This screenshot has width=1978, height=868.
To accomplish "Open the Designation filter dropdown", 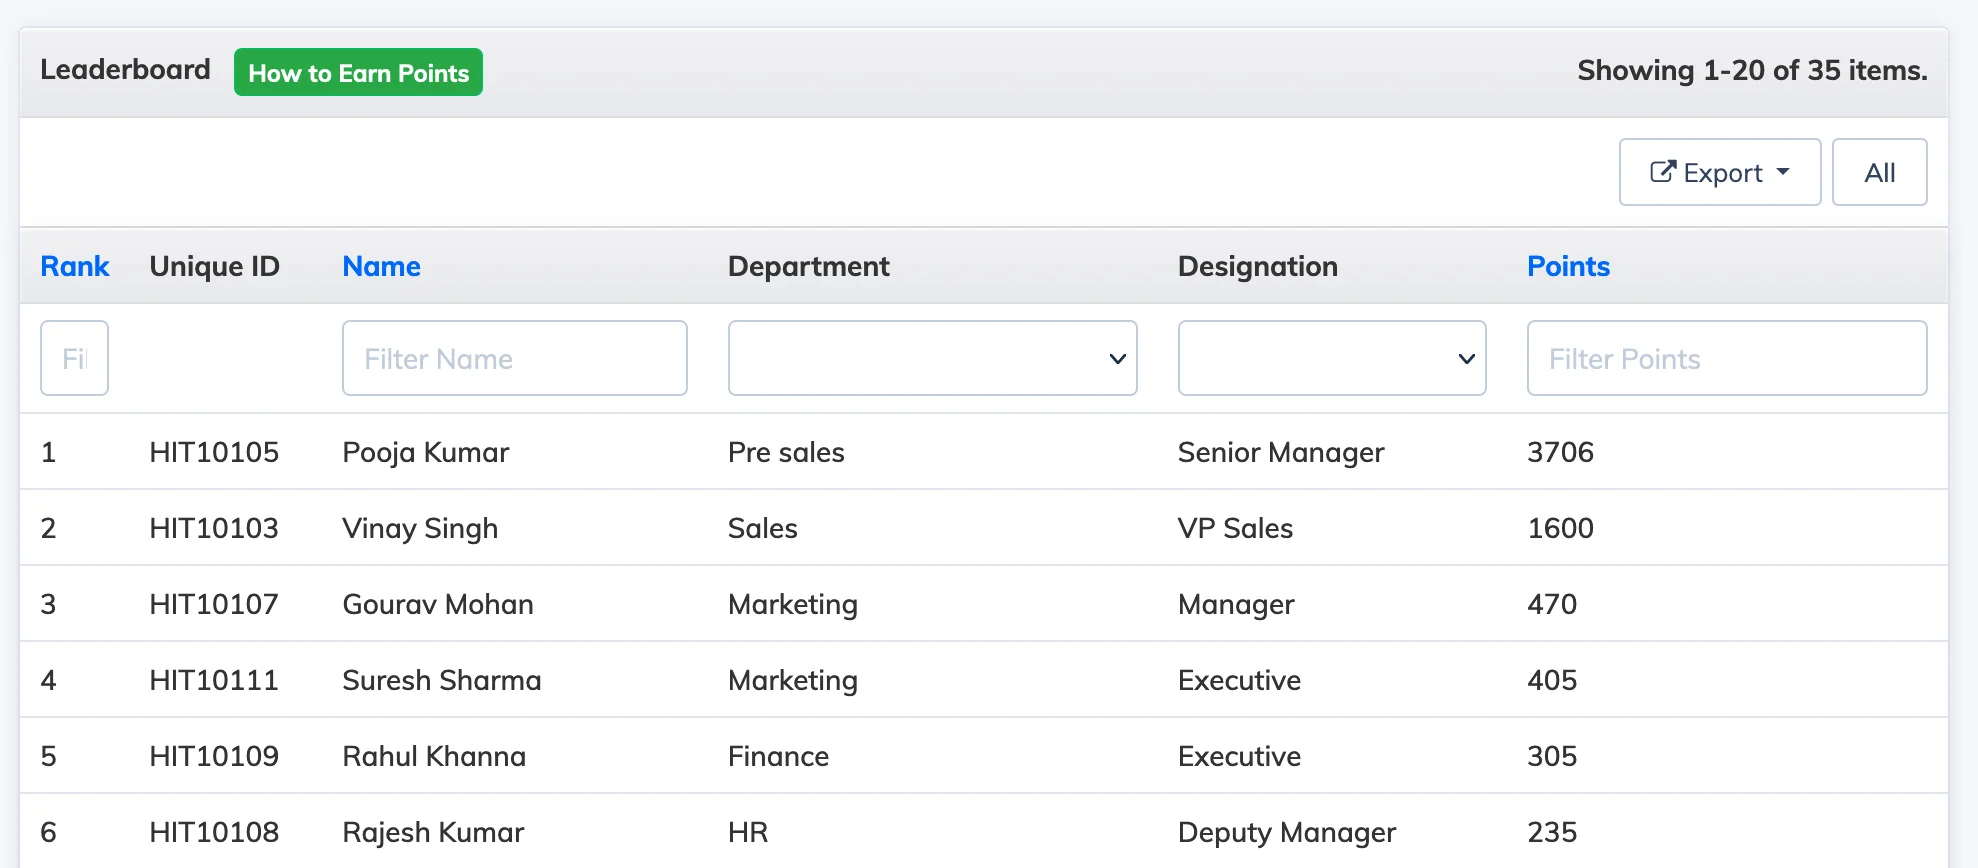I will (x=1332, y=358).
